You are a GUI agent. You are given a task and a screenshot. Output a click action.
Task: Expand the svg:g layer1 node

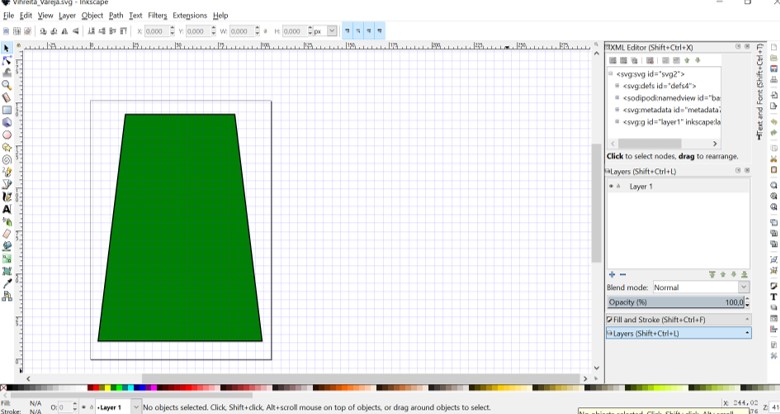click(x=617, y=121)
